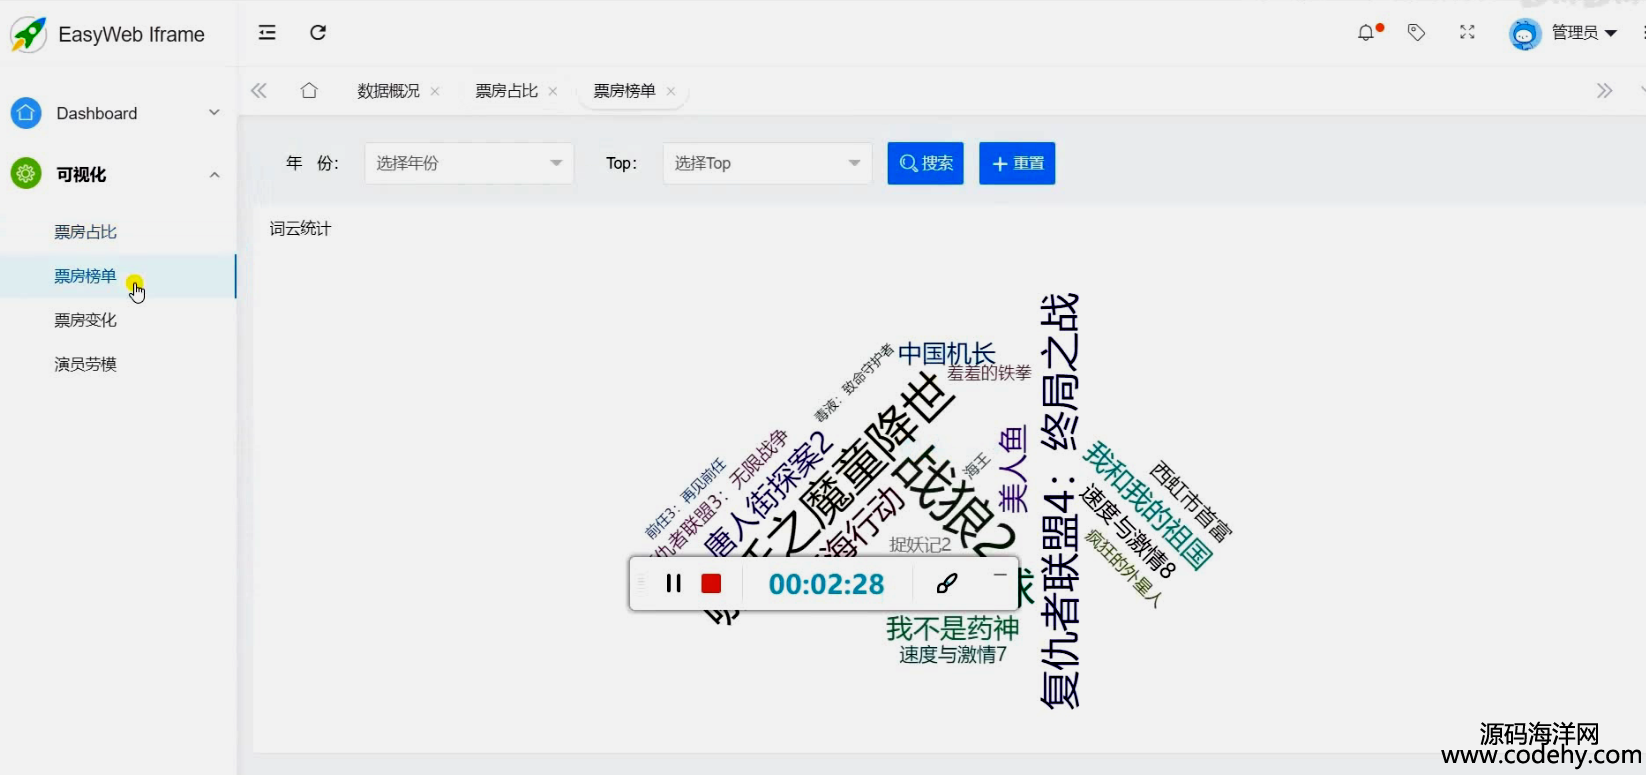
Task: Open 演员劳模 in the sidebar
Action: [x=86, y=364]
